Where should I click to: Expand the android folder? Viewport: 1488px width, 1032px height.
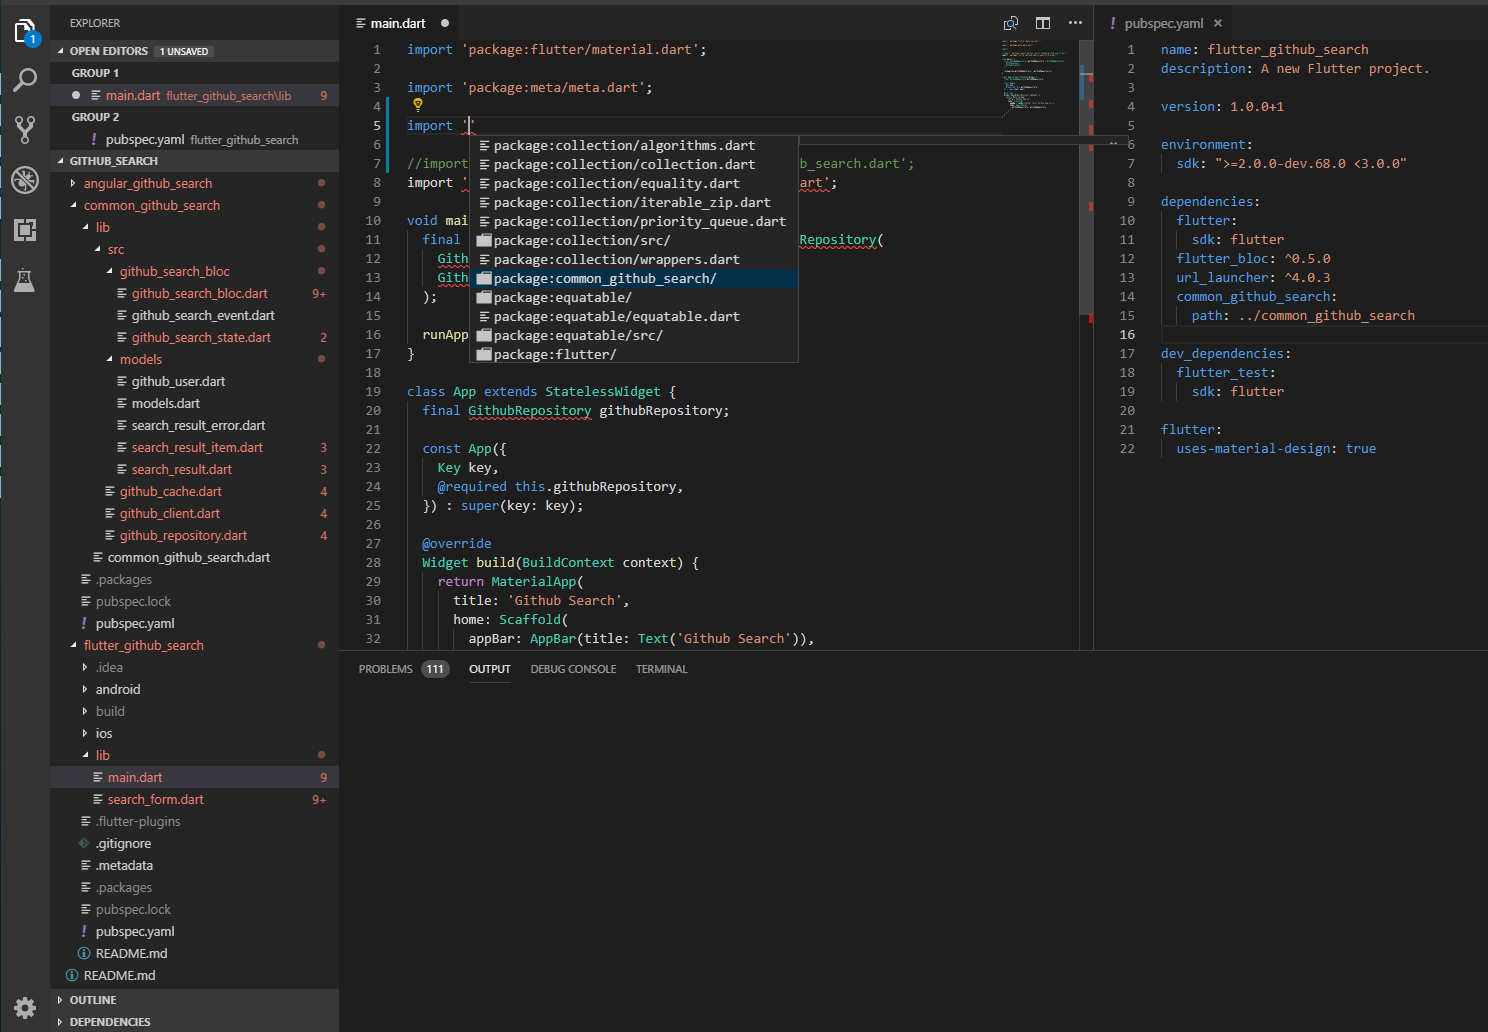[x=85, y=689]
